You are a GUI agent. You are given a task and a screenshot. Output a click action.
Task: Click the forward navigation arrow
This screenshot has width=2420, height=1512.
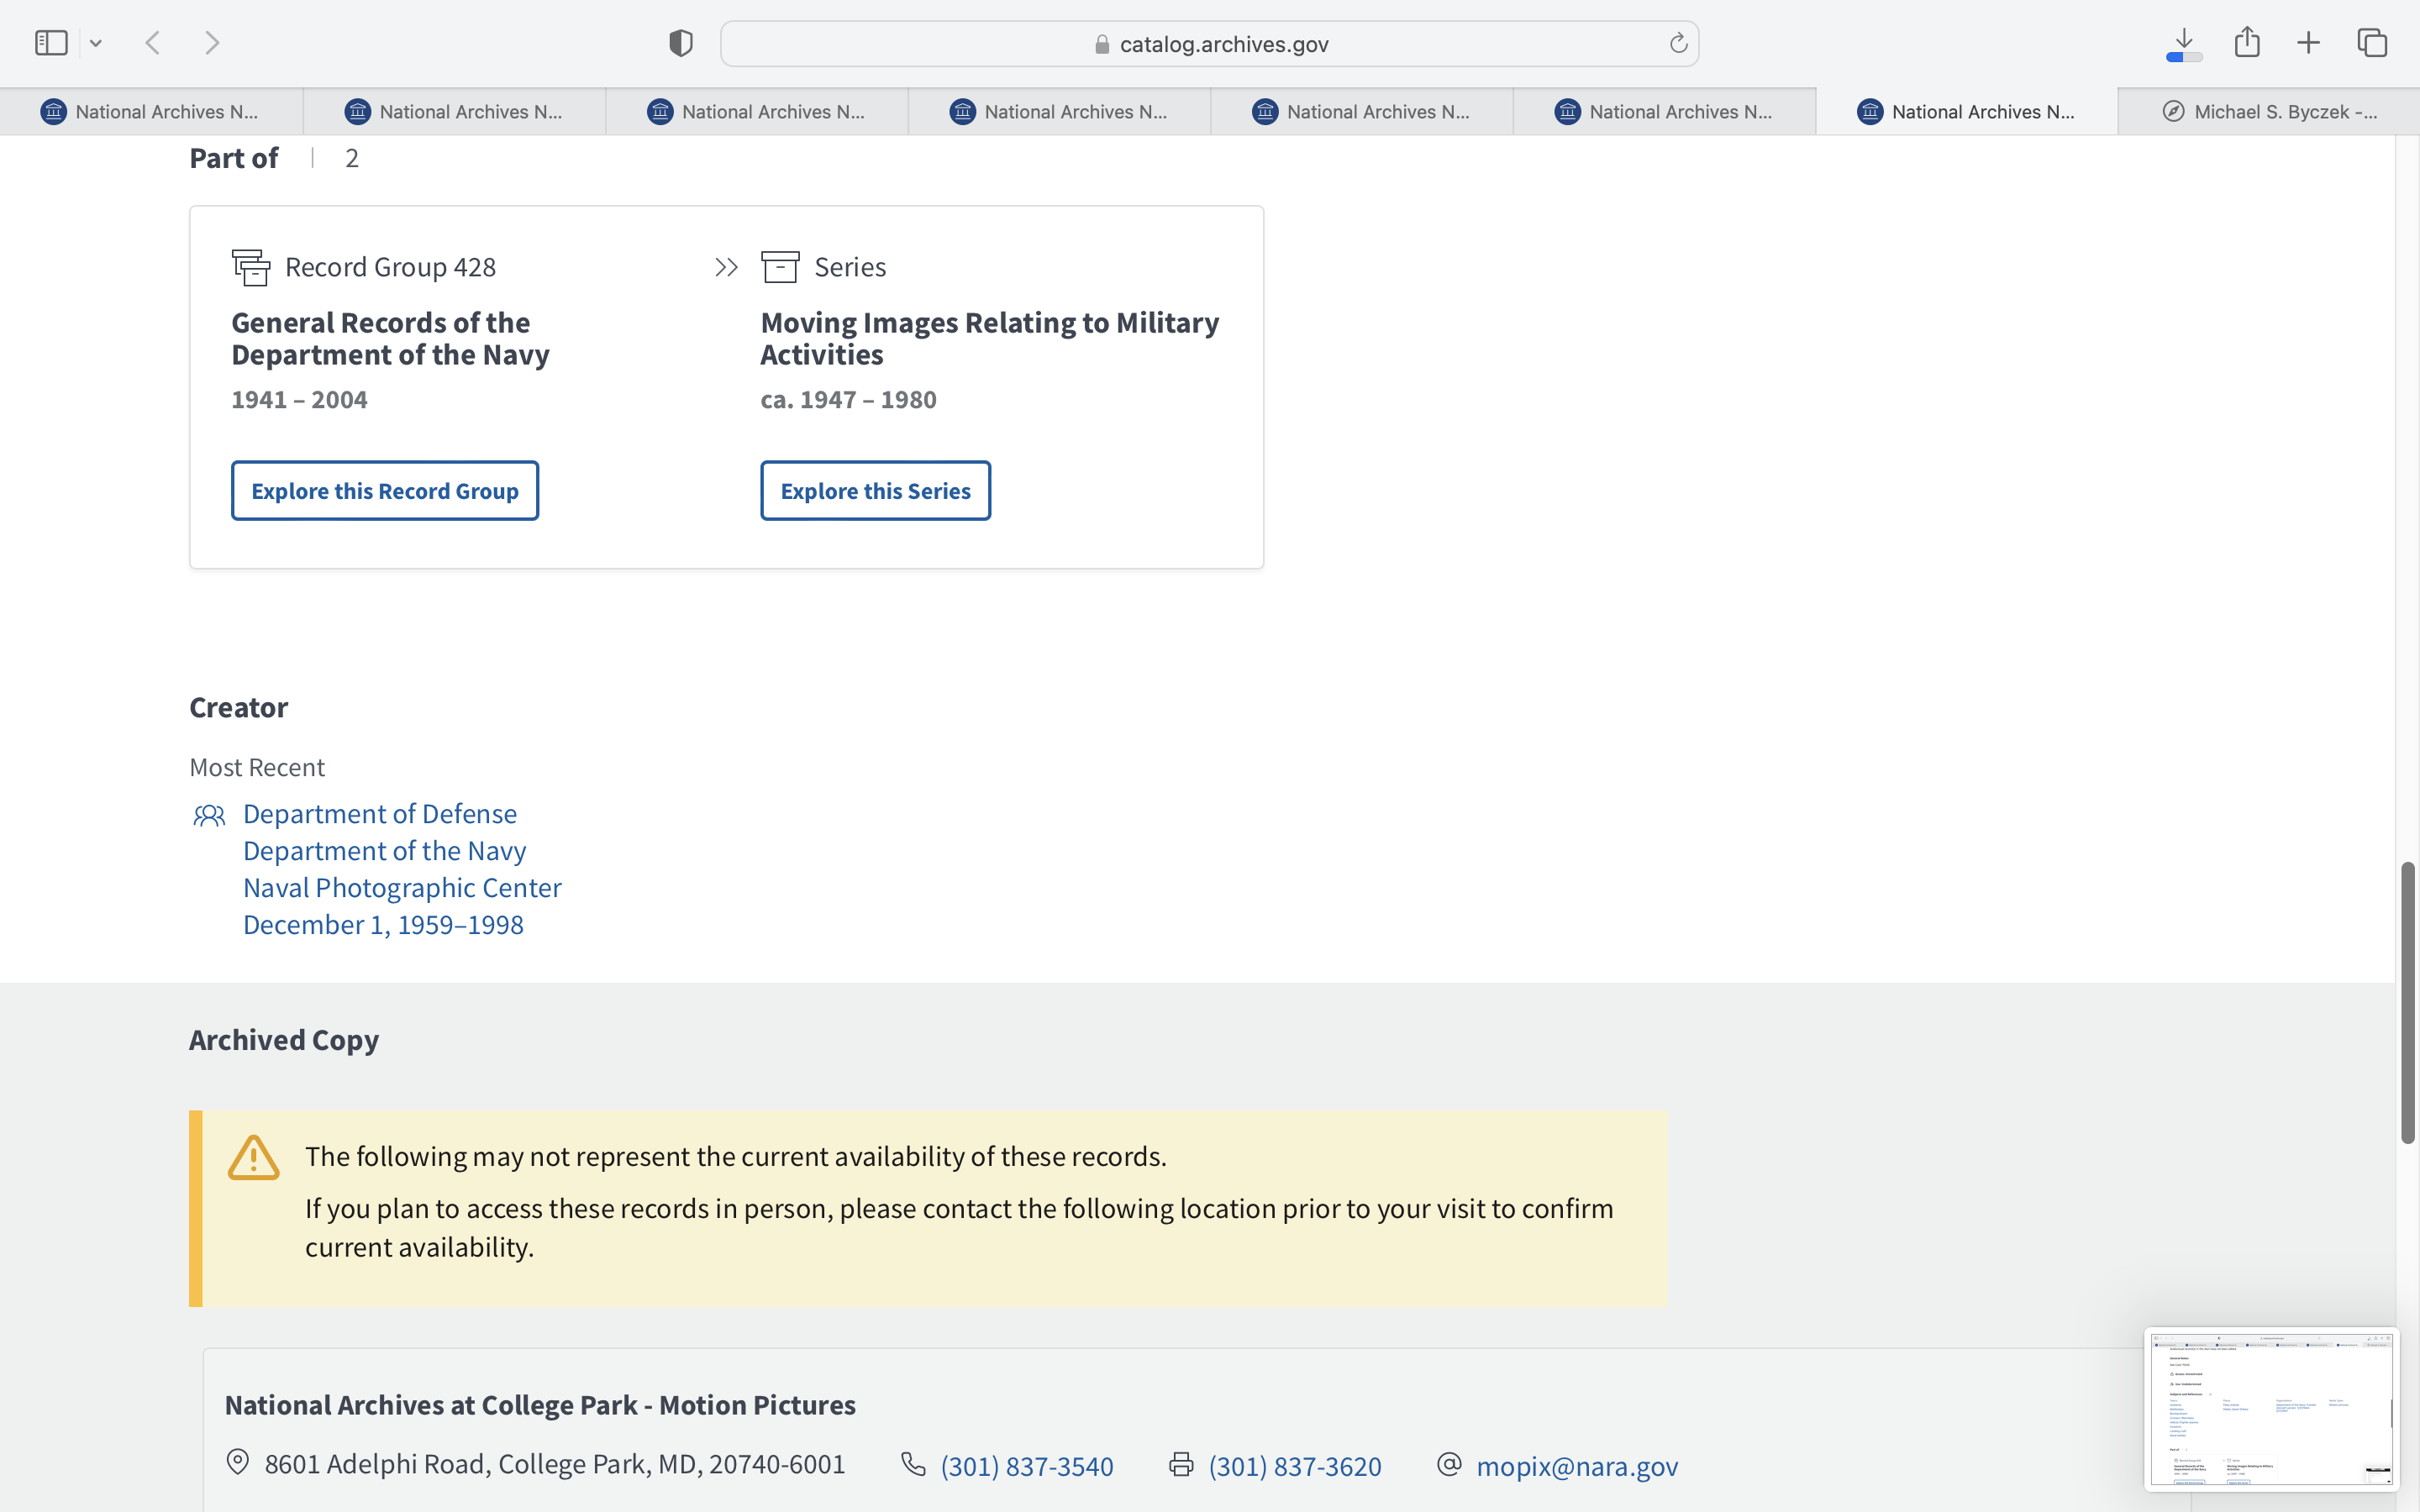click(x=212, y=43)
